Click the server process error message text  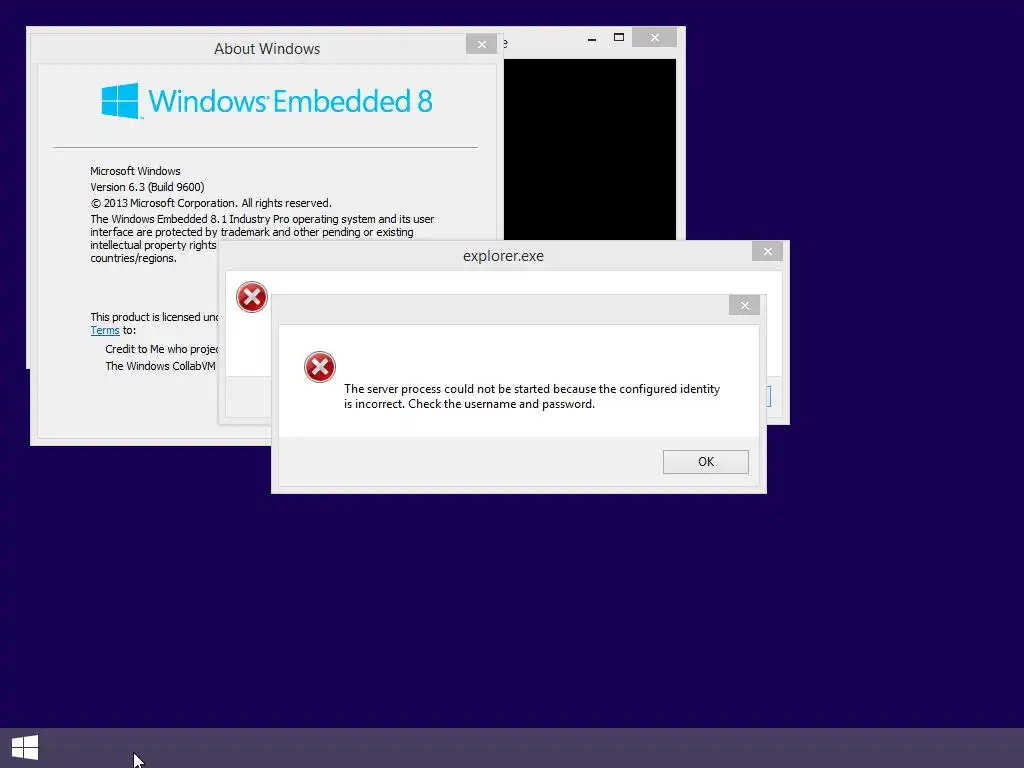click(x=532, y=396)
